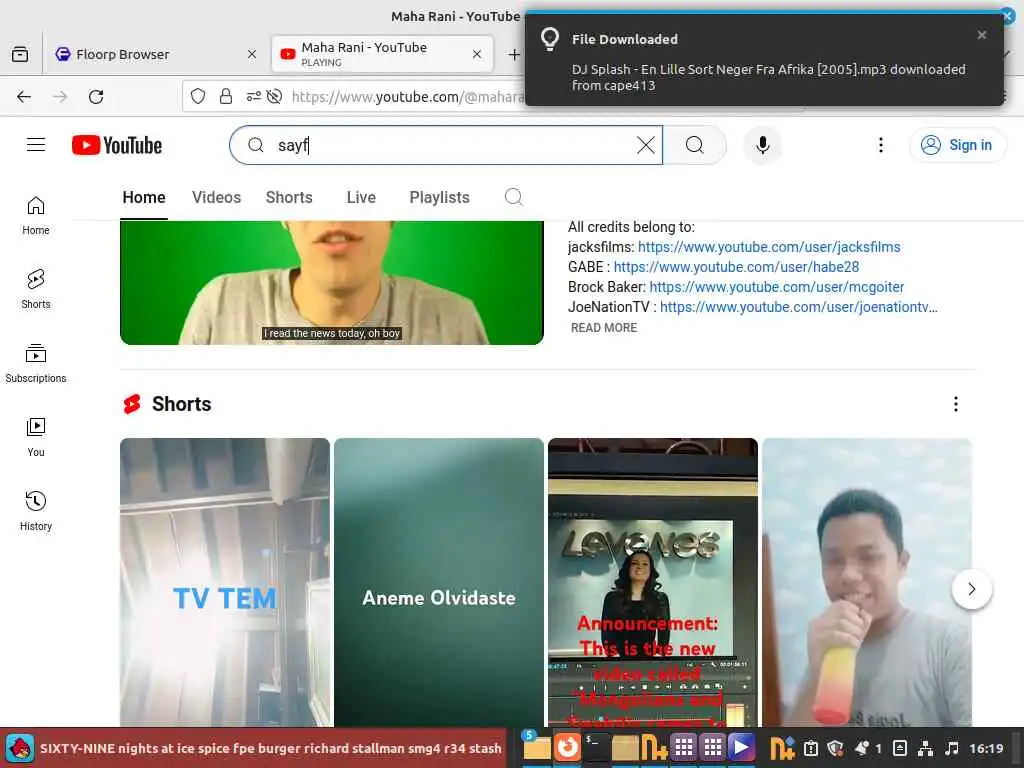The height and width of the screenshot is (768, 1024).
Task: Open site security padlock info
Action: [x=226, y=97]
